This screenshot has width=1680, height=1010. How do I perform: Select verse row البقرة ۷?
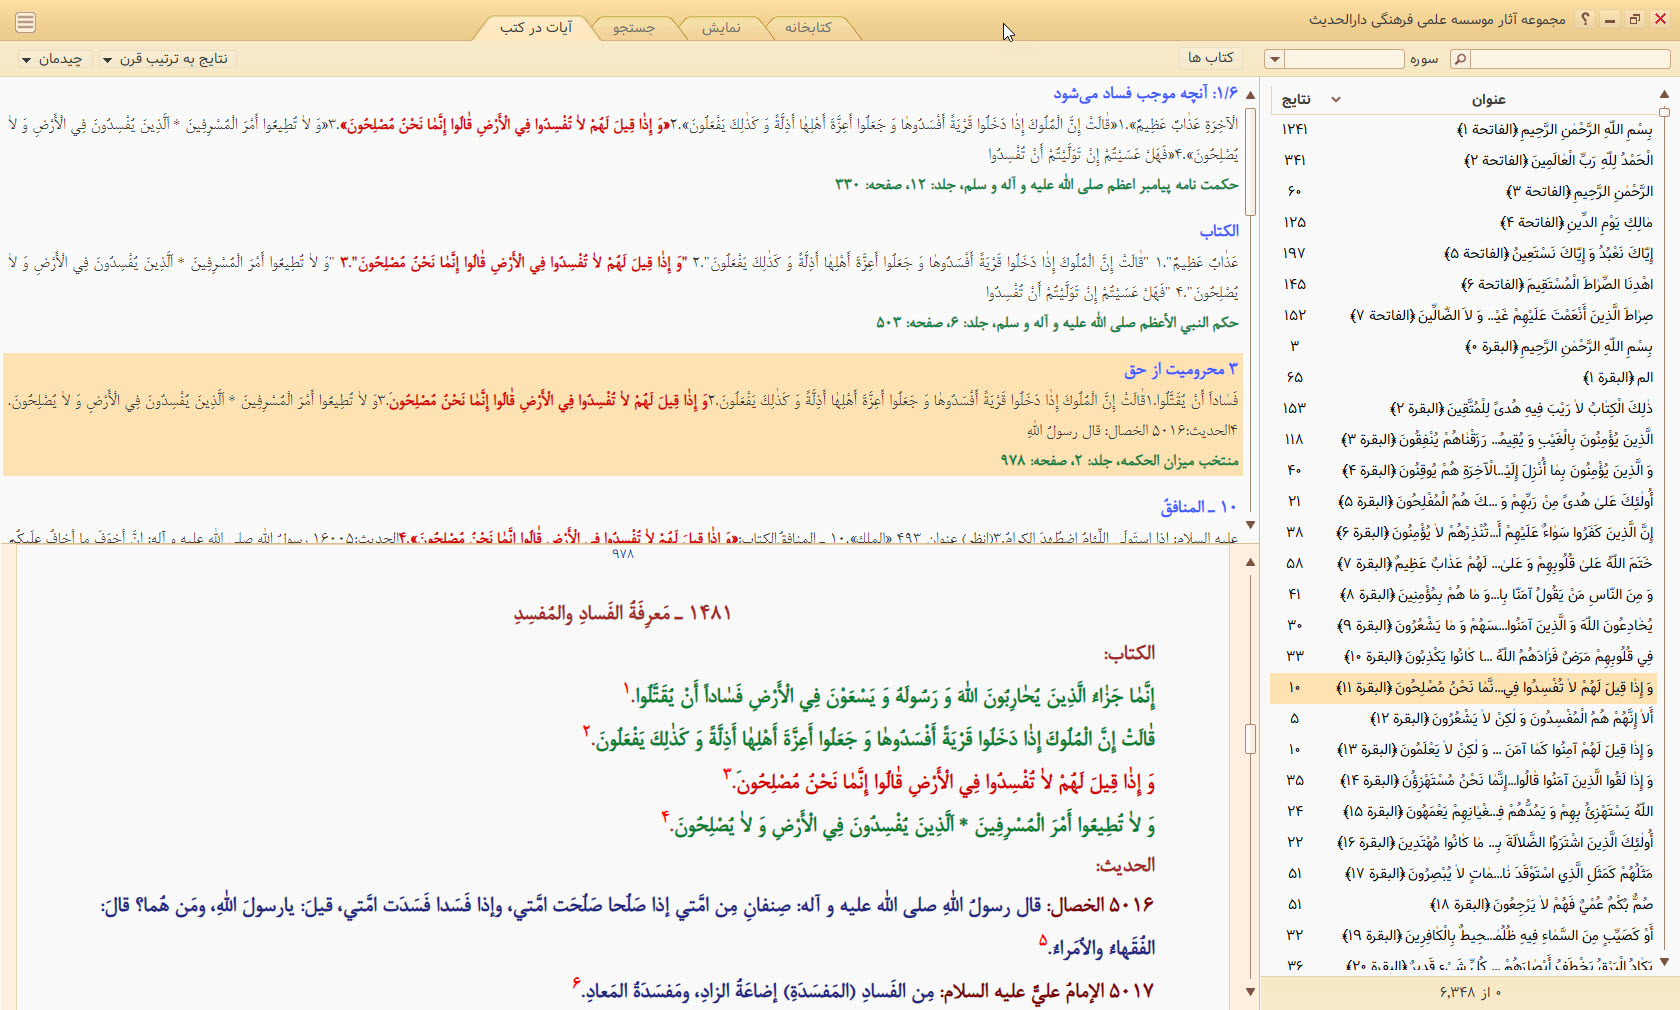point(1464,563)
